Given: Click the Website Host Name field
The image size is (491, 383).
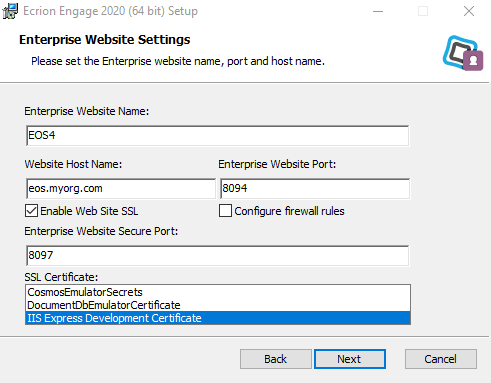Looking at the screenshot, I should tap(121, 189).
